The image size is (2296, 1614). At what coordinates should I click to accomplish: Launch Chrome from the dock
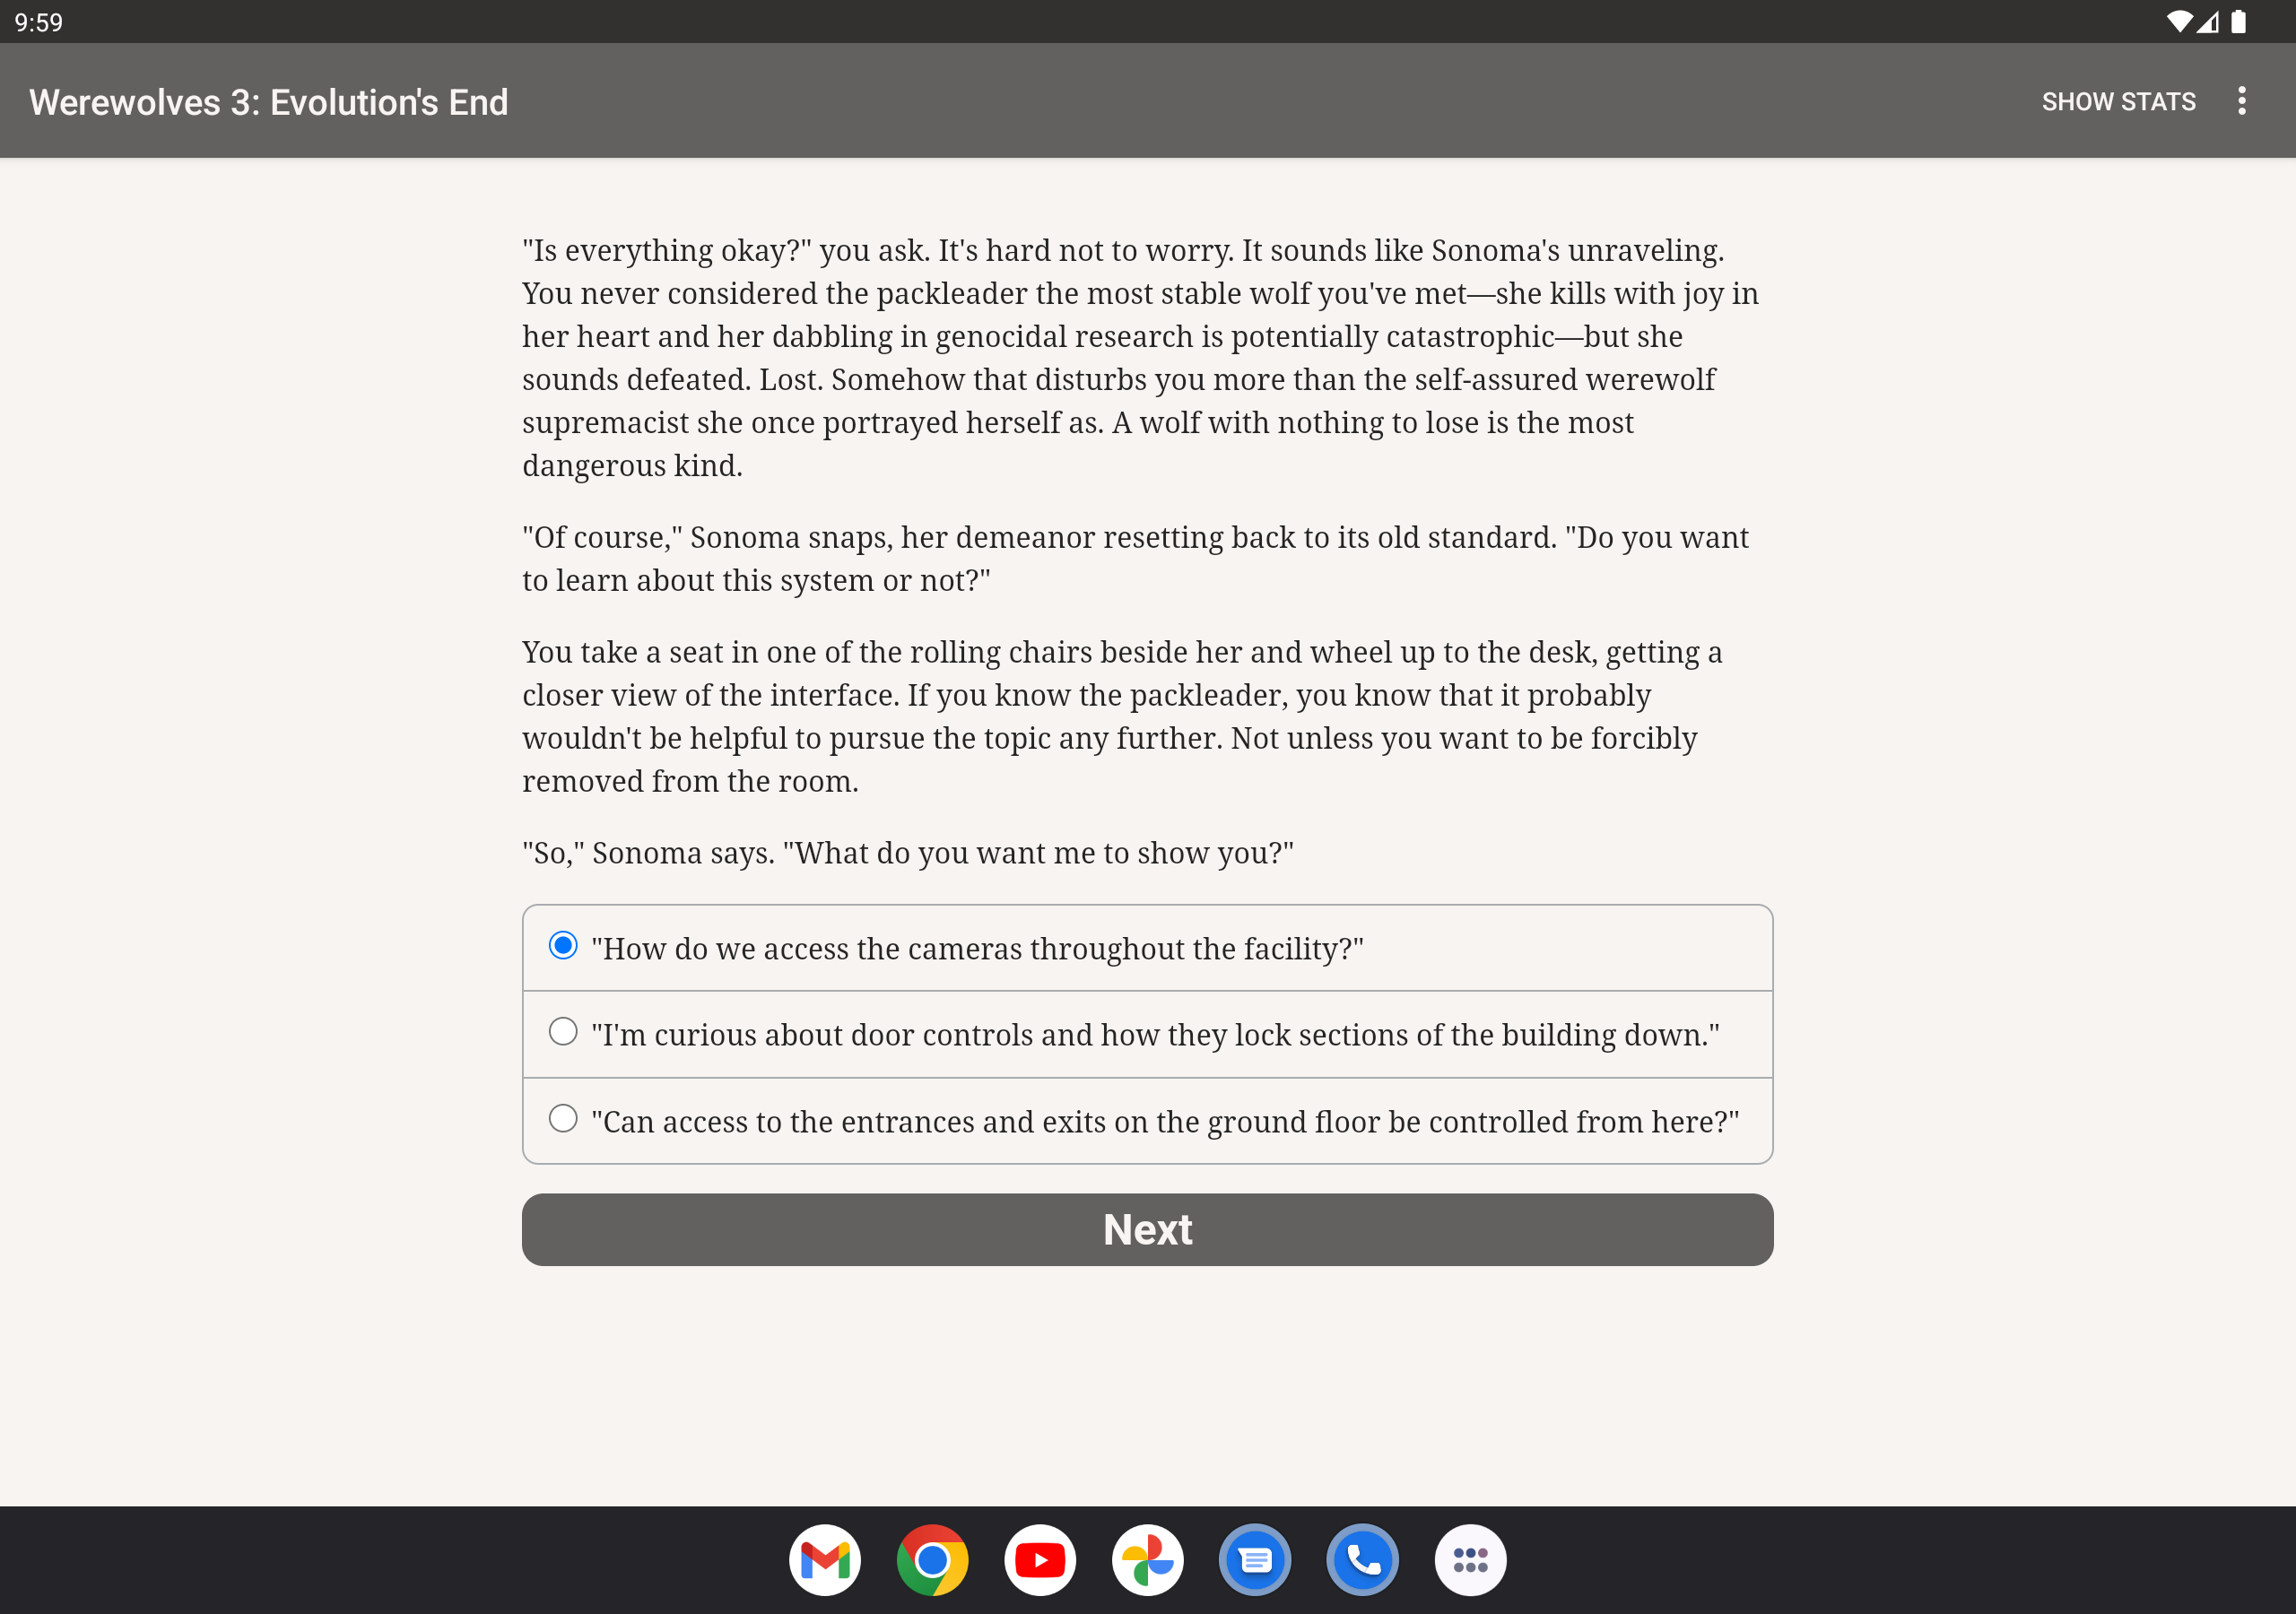tap(932, 1559)
